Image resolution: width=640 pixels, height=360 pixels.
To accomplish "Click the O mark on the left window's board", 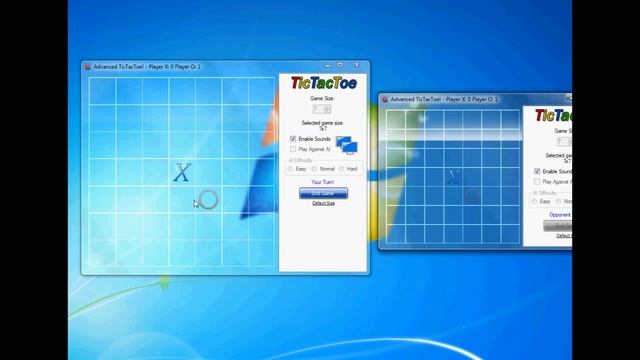I will pos(209,200).
